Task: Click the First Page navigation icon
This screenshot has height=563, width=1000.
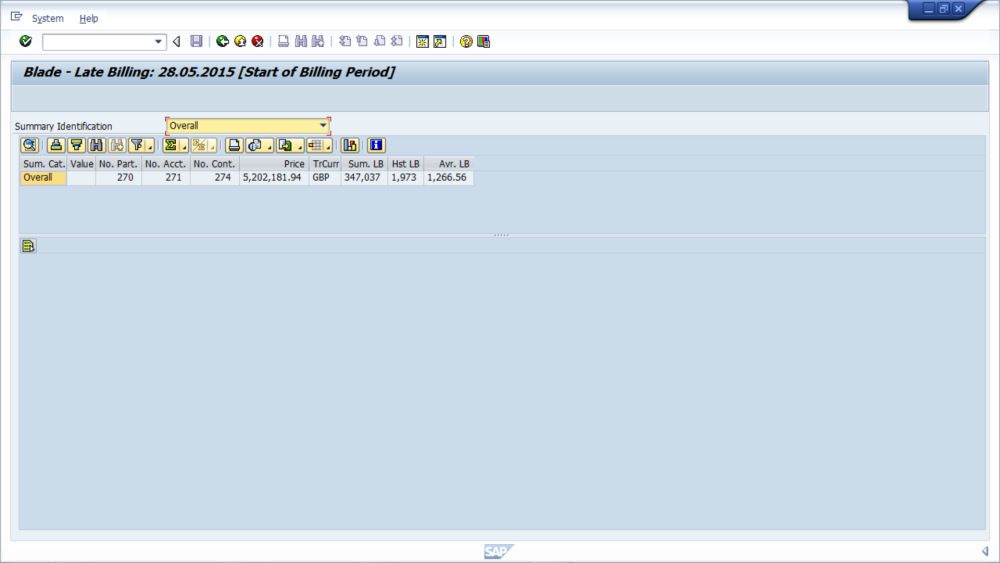Action: coord(344,41)
